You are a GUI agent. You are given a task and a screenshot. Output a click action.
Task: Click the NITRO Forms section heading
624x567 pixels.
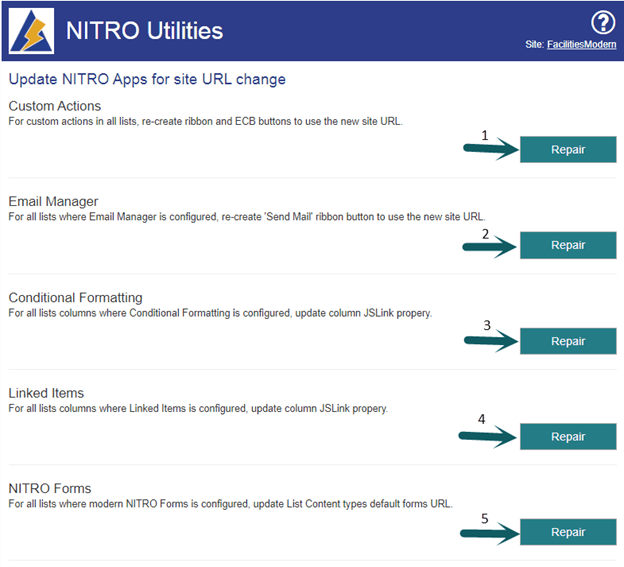[x=50, y=488]
